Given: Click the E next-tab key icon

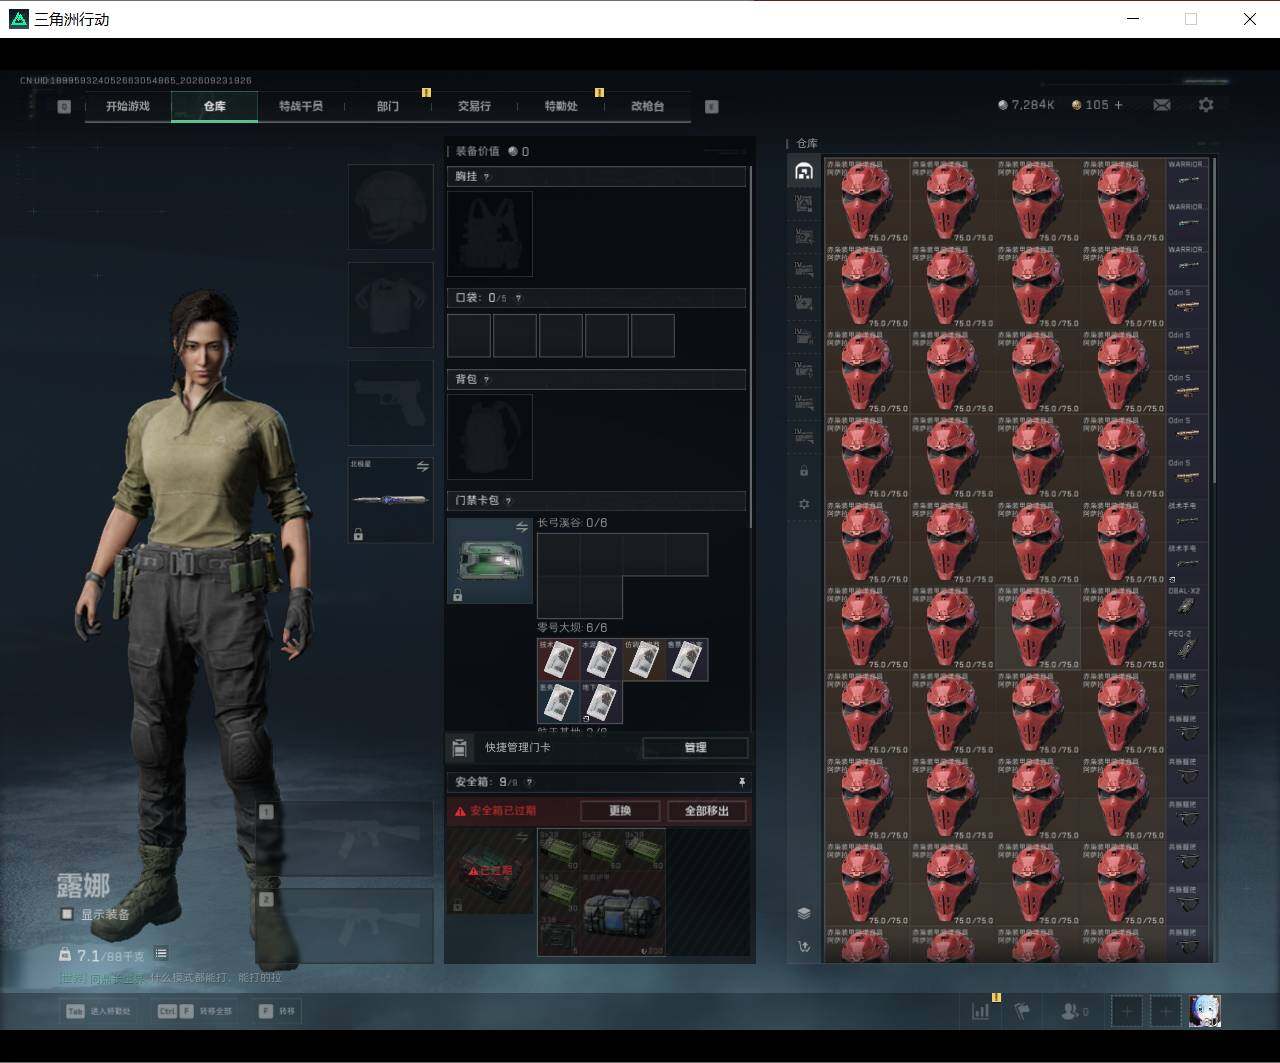Looking at the screenshot, I should point(712,107).
